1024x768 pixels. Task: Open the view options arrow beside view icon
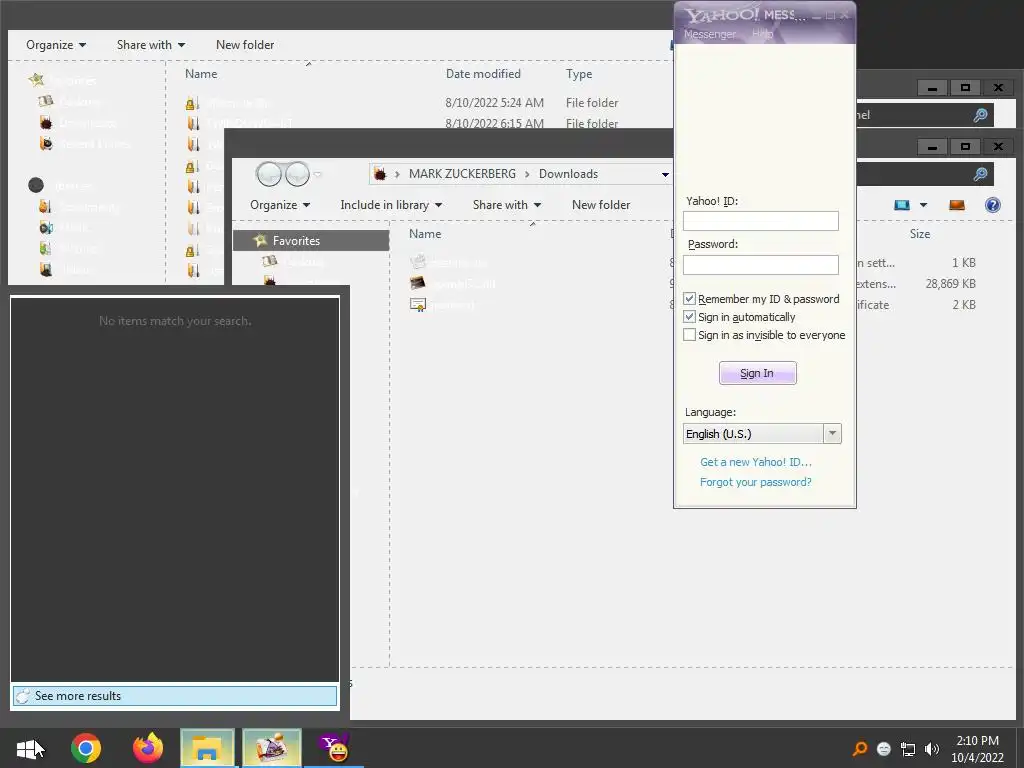click(x=923, y=205)
